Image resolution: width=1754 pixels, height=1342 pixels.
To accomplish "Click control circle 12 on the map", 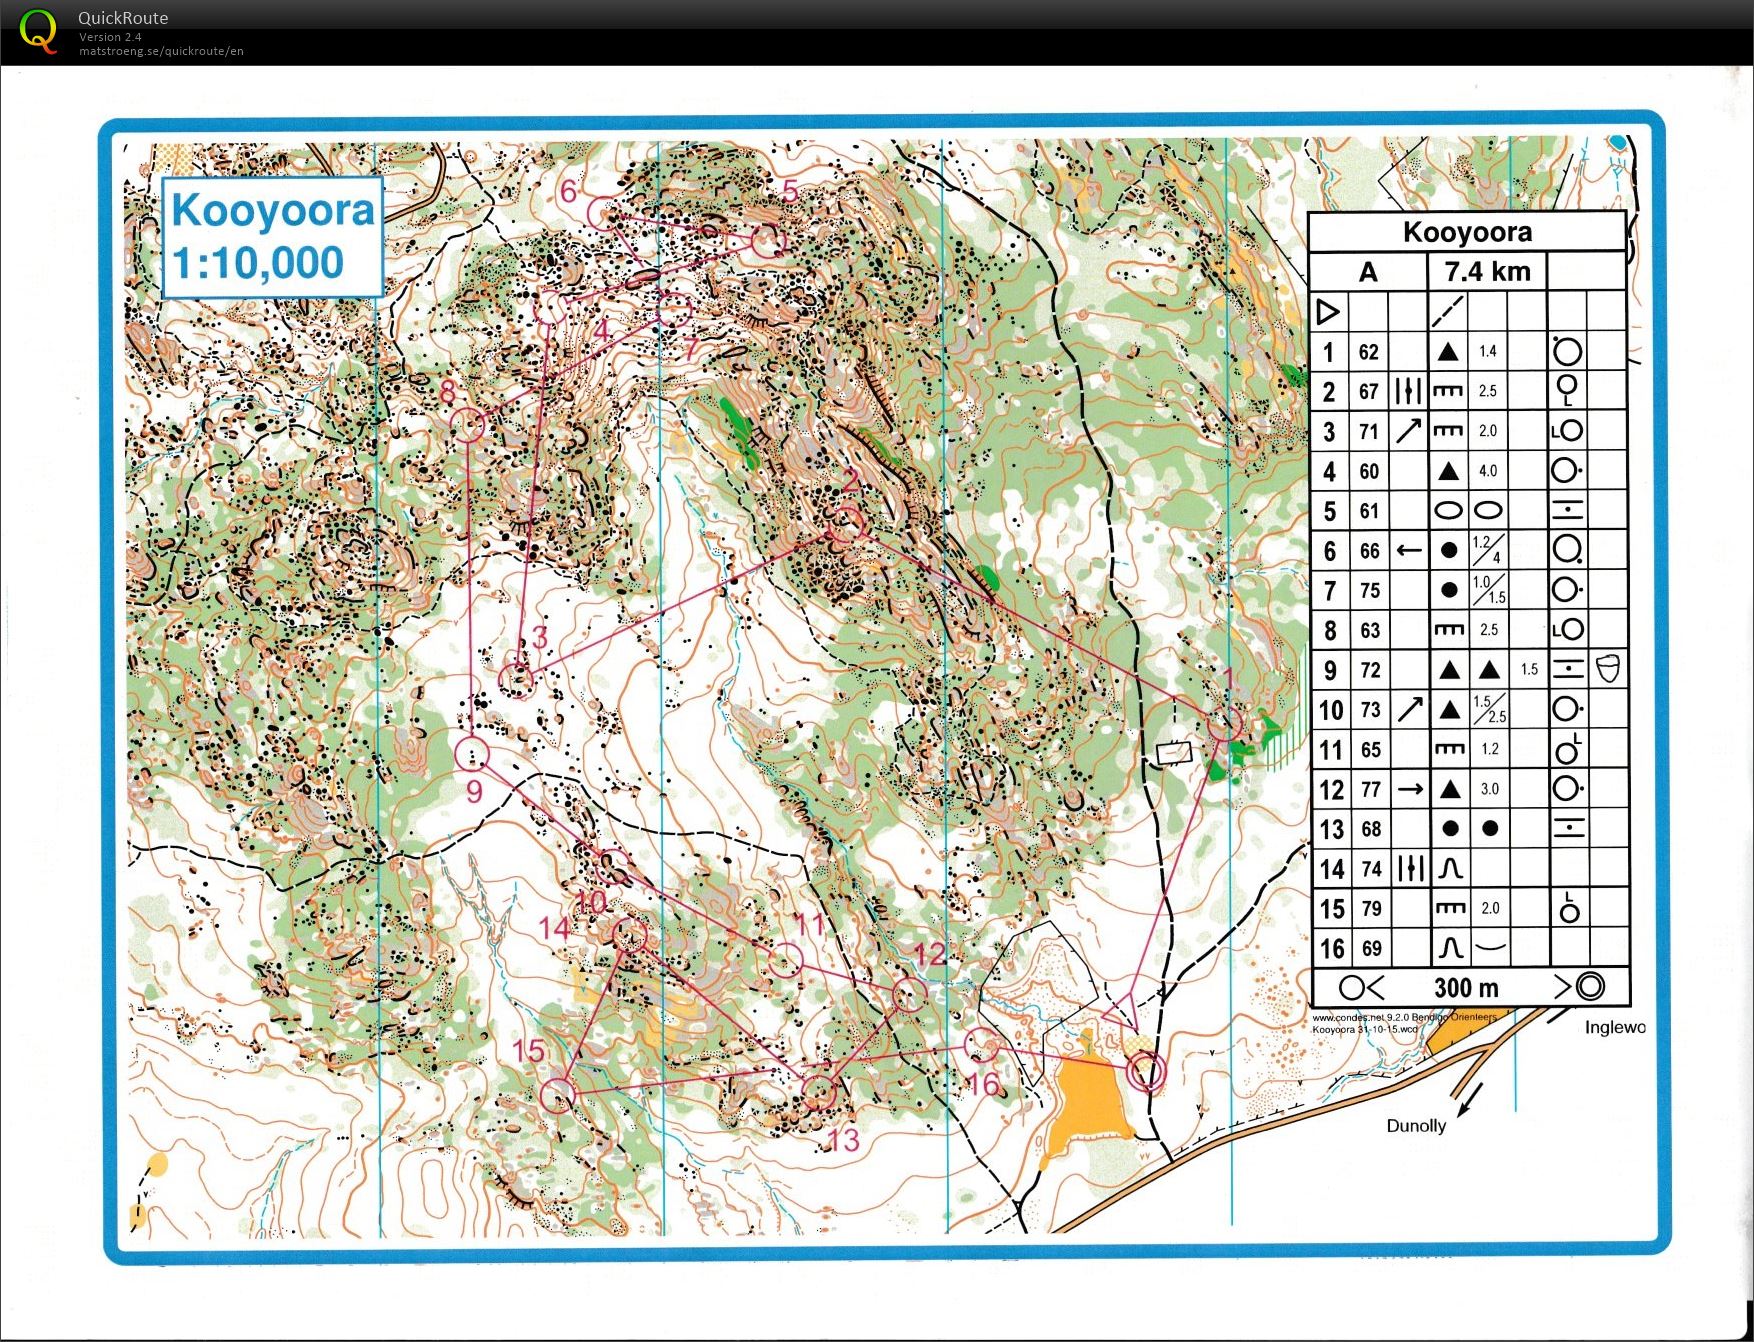I will pos(908,994).
